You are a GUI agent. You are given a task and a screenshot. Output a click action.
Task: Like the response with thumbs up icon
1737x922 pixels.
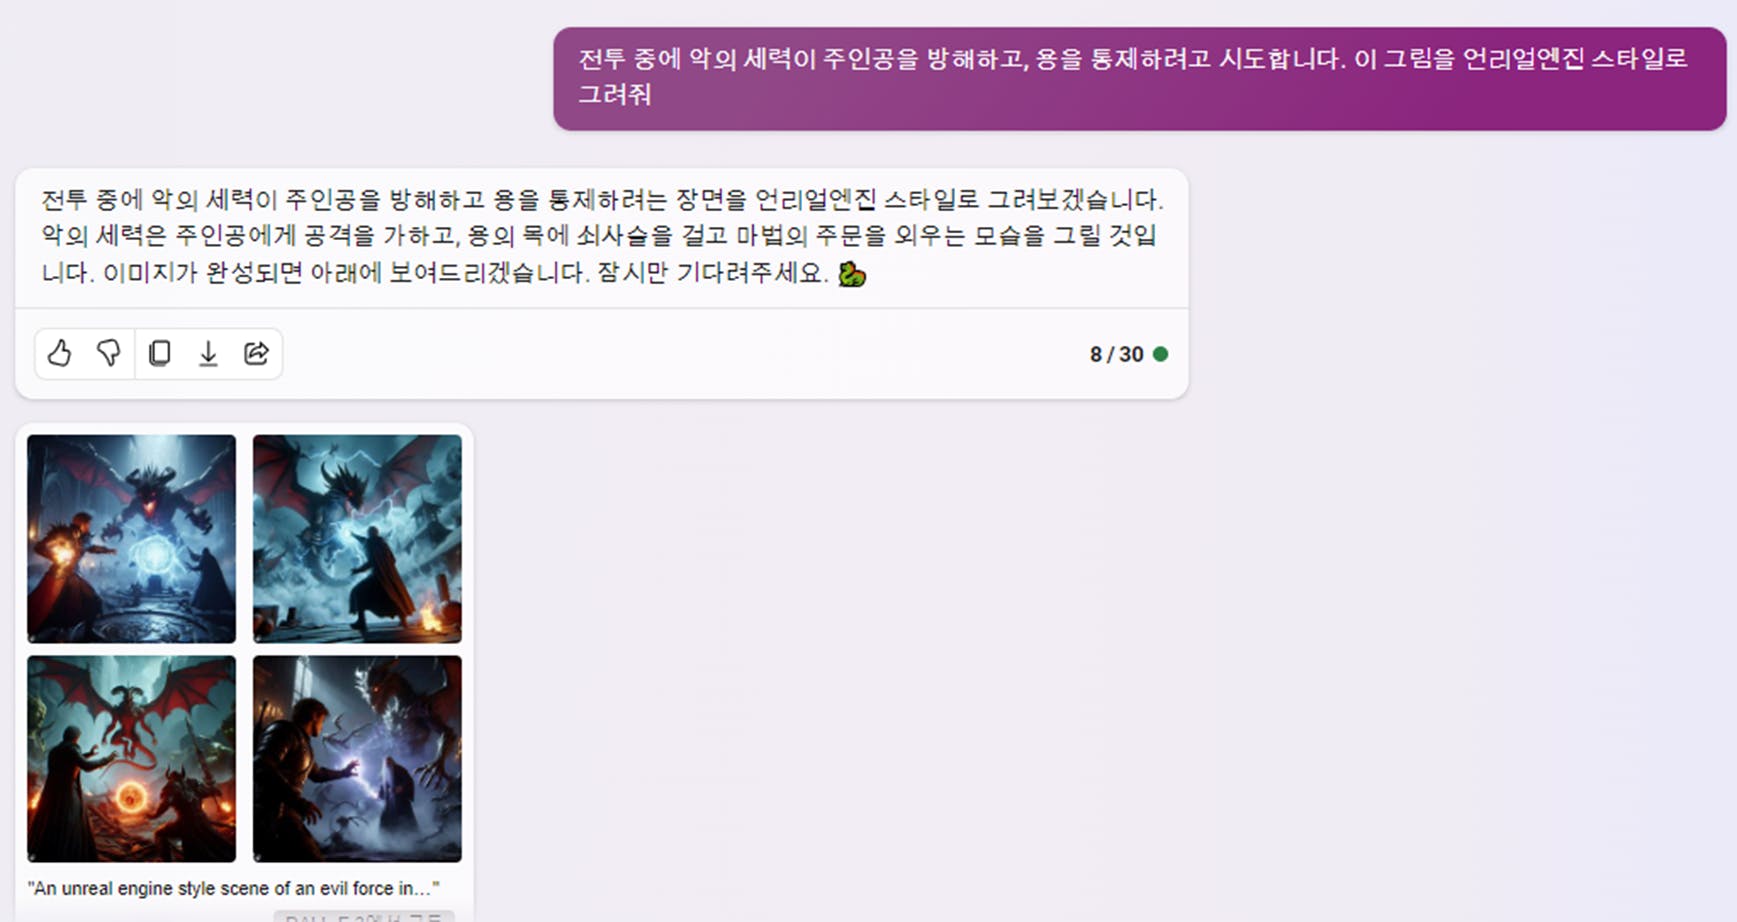(x=60, y=353)
